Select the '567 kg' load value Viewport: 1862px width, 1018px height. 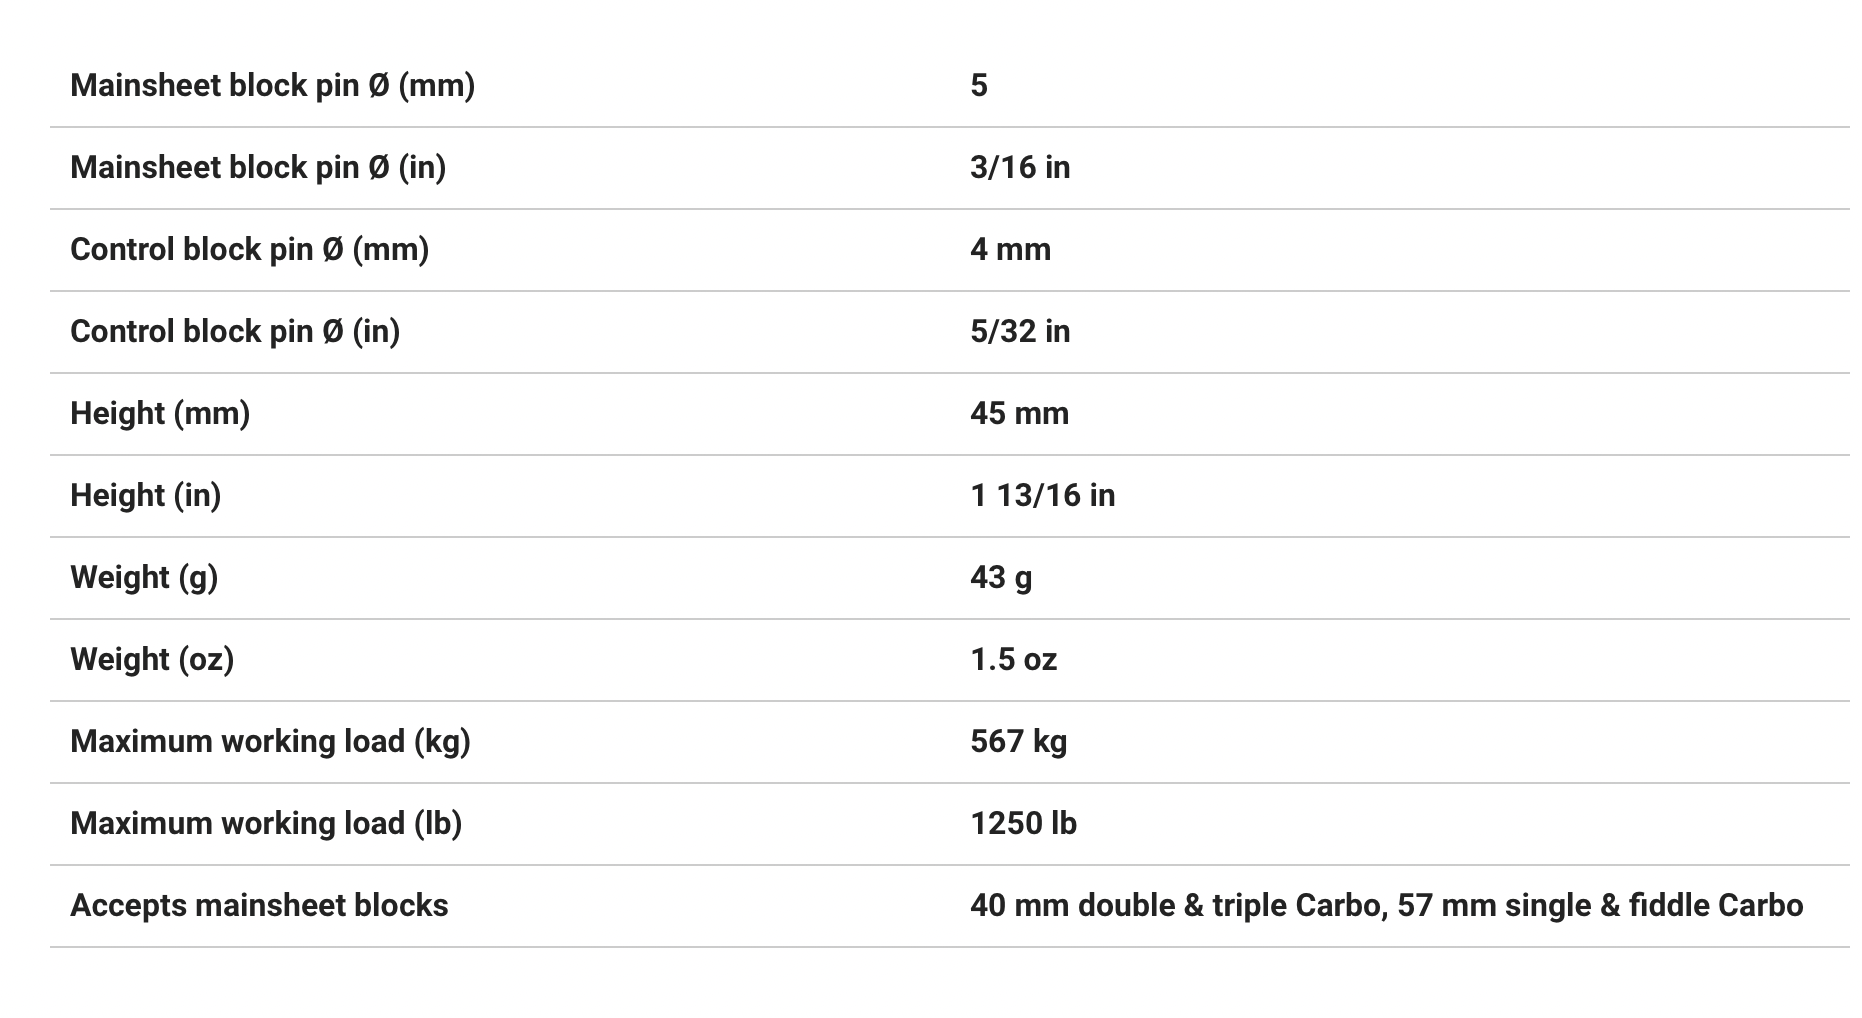coord(1018,742)
